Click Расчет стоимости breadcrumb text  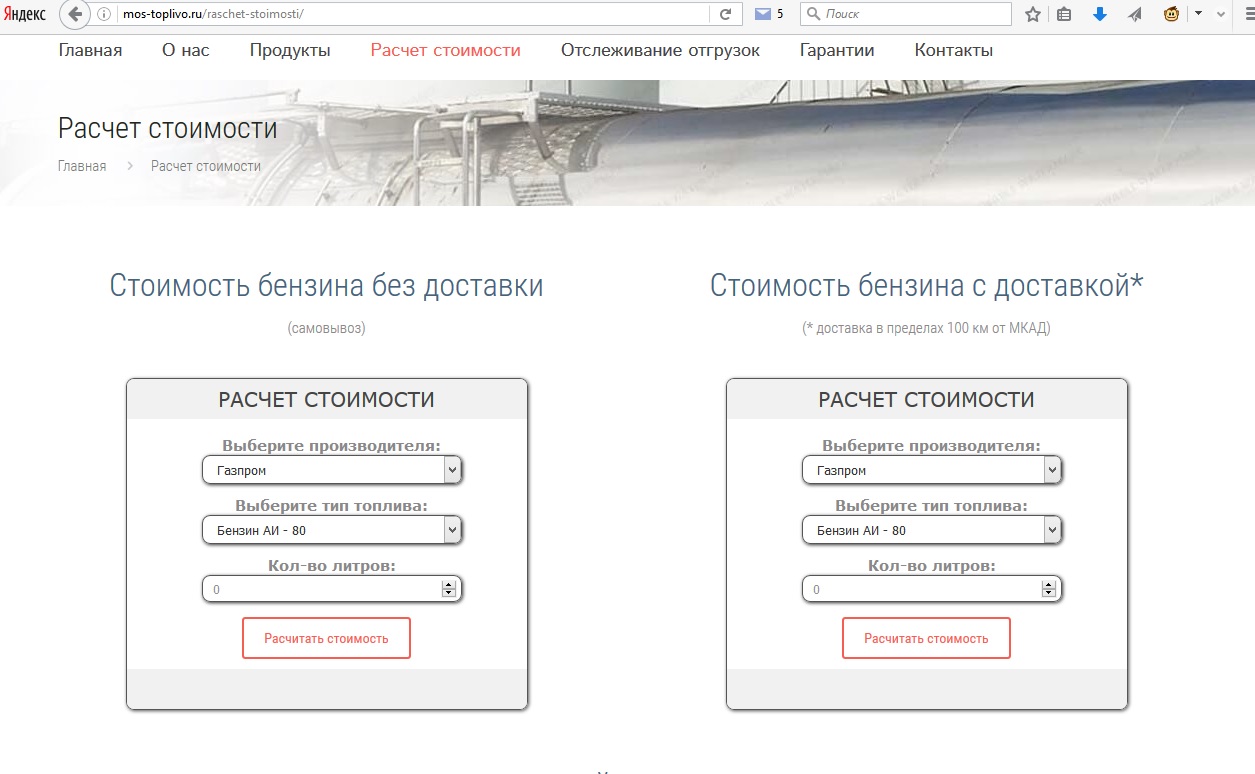pyautogui.click(x=206, y=166)
